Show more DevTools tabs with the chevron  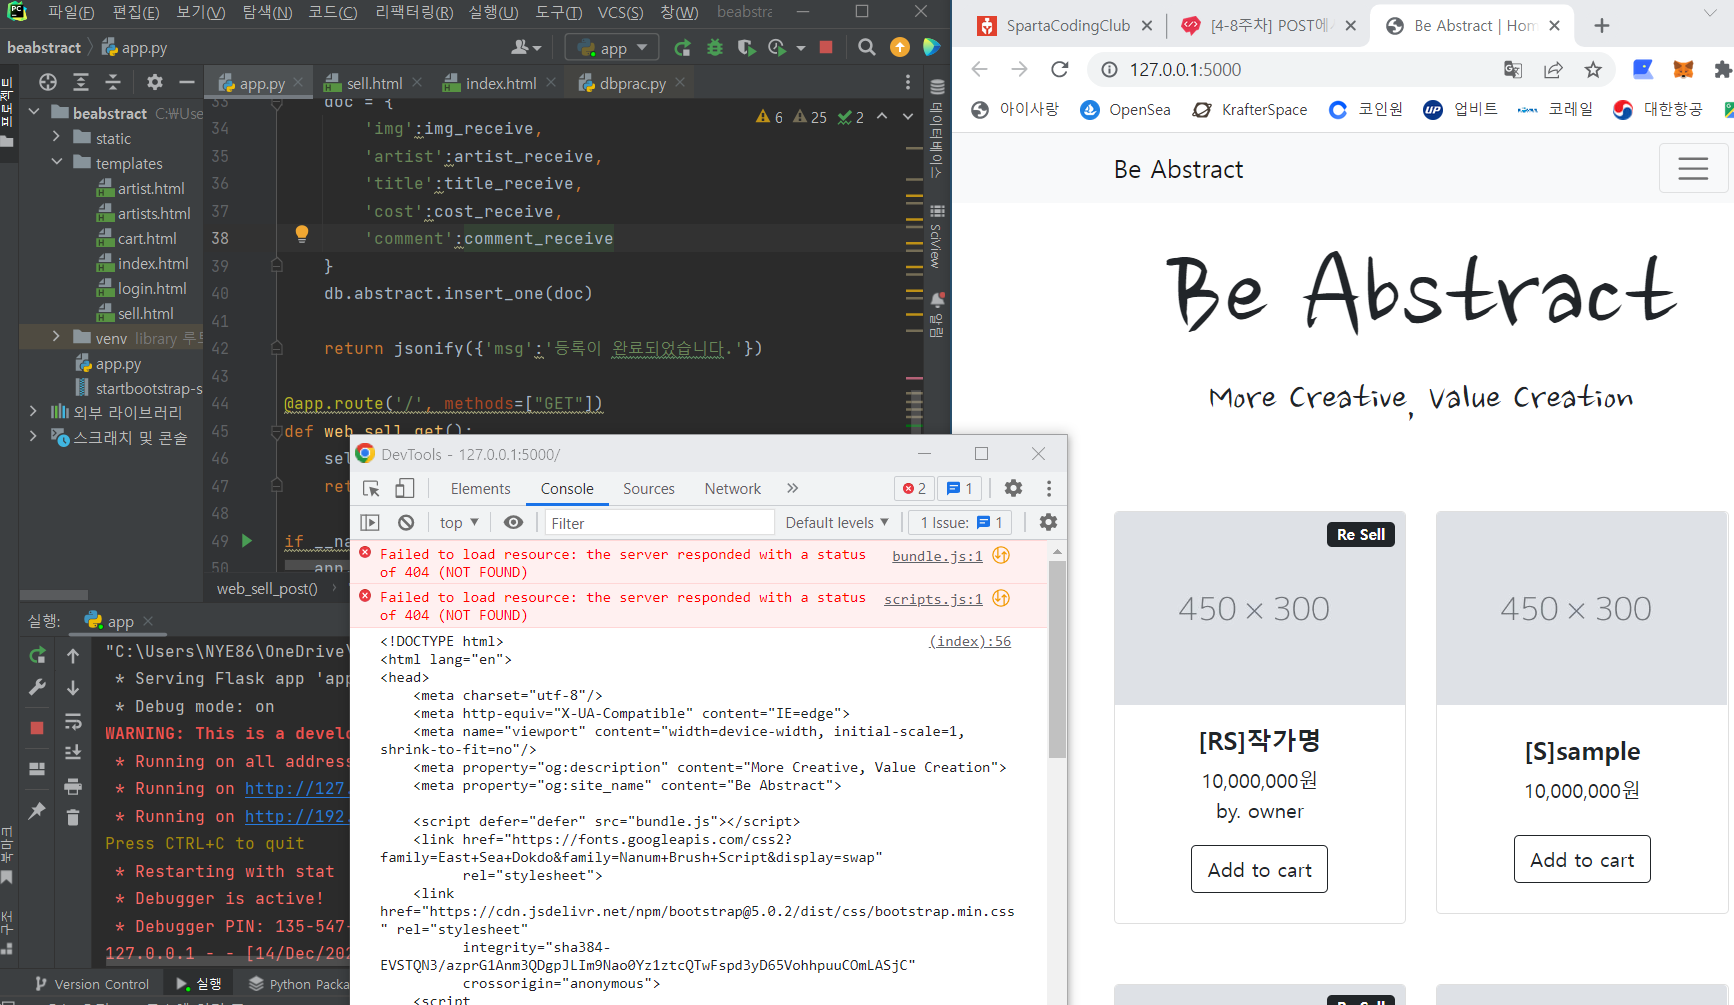pyautogui.click(x=792, y=488)
